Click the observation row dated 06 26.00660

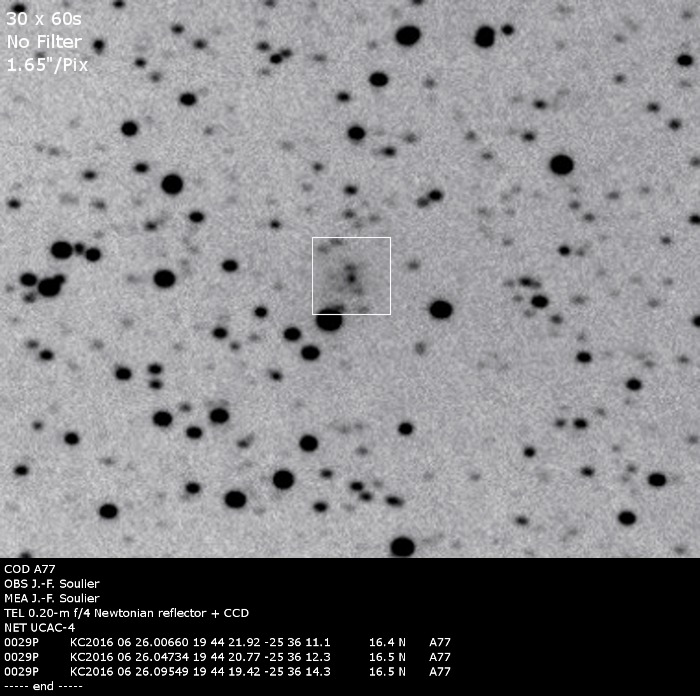pos(227,642)
